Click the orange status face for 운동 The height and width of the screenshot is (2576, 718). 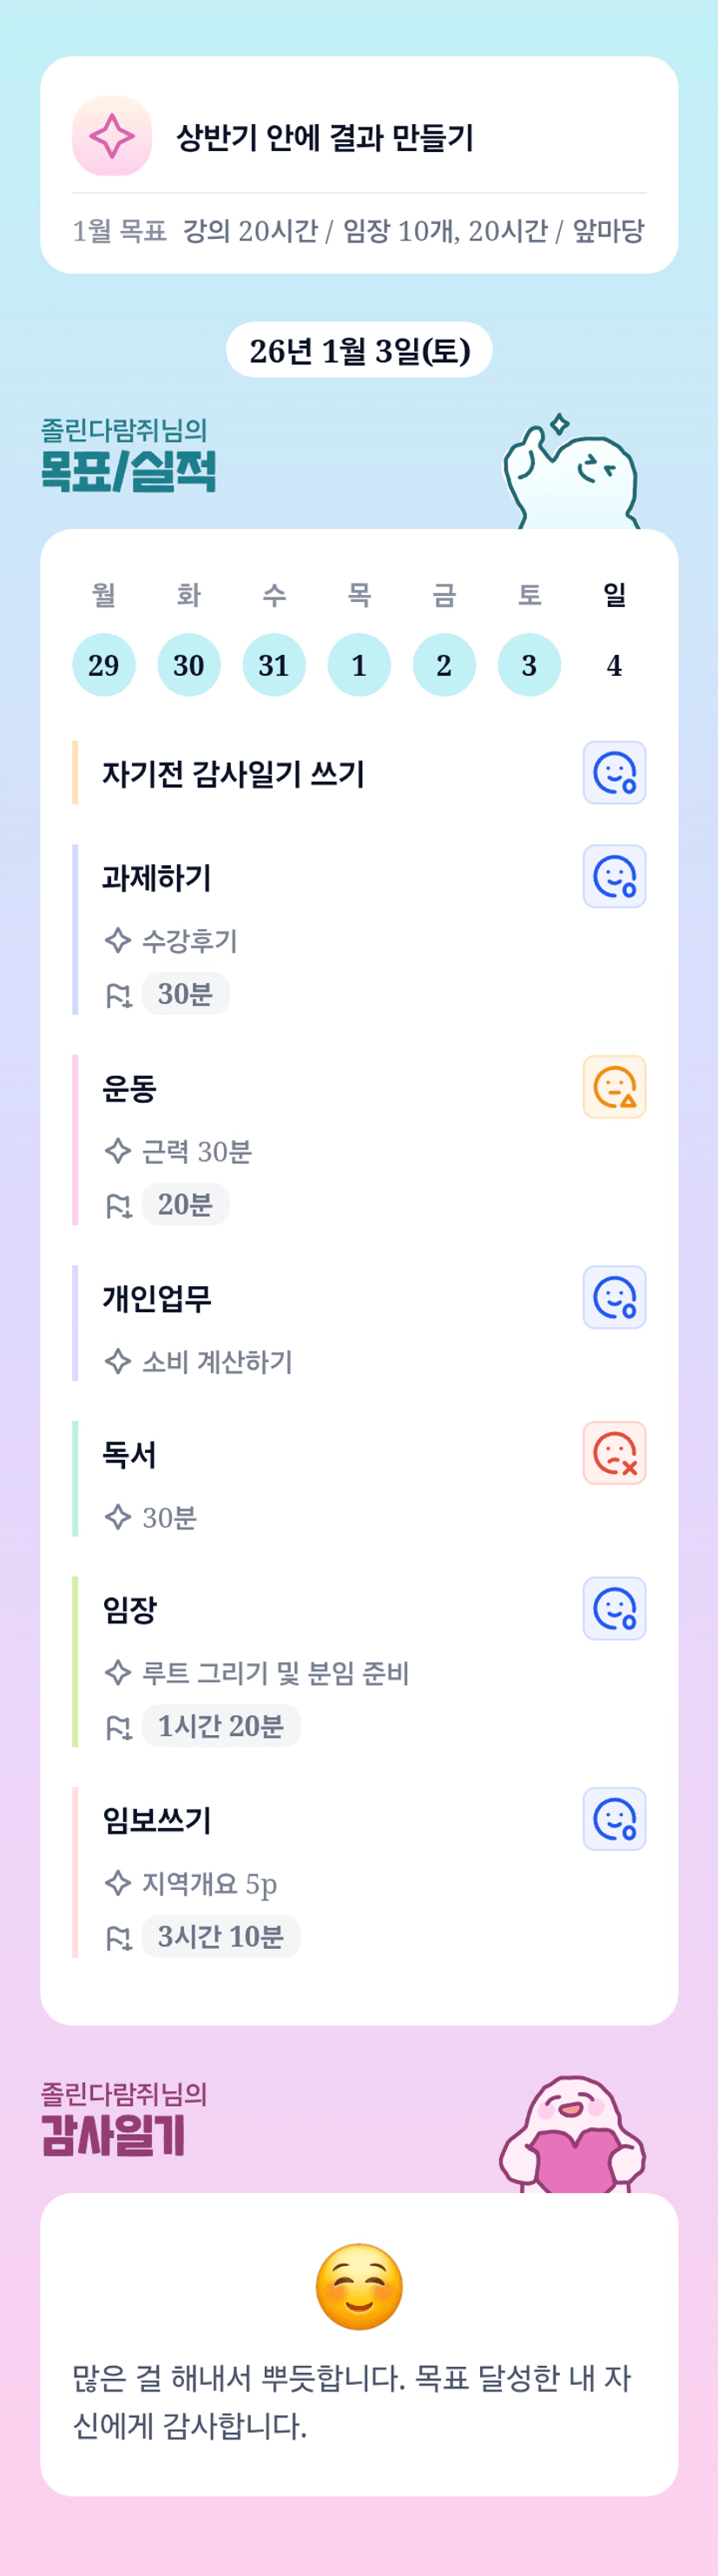tap(614, 1087)
